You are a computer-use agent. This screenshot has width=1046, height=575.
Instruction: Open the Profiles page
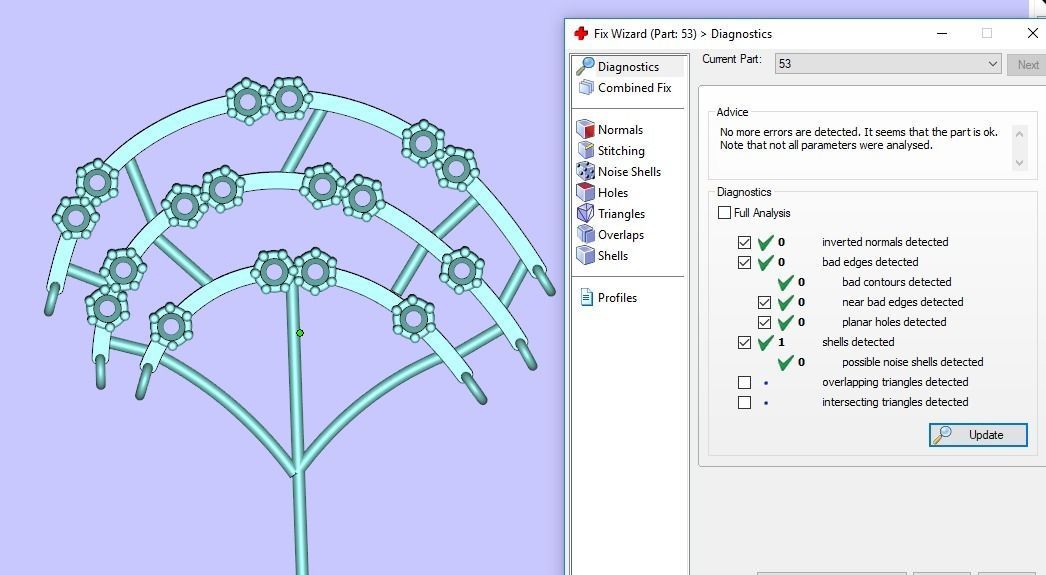pyautogui.click(x=617, y=298)
